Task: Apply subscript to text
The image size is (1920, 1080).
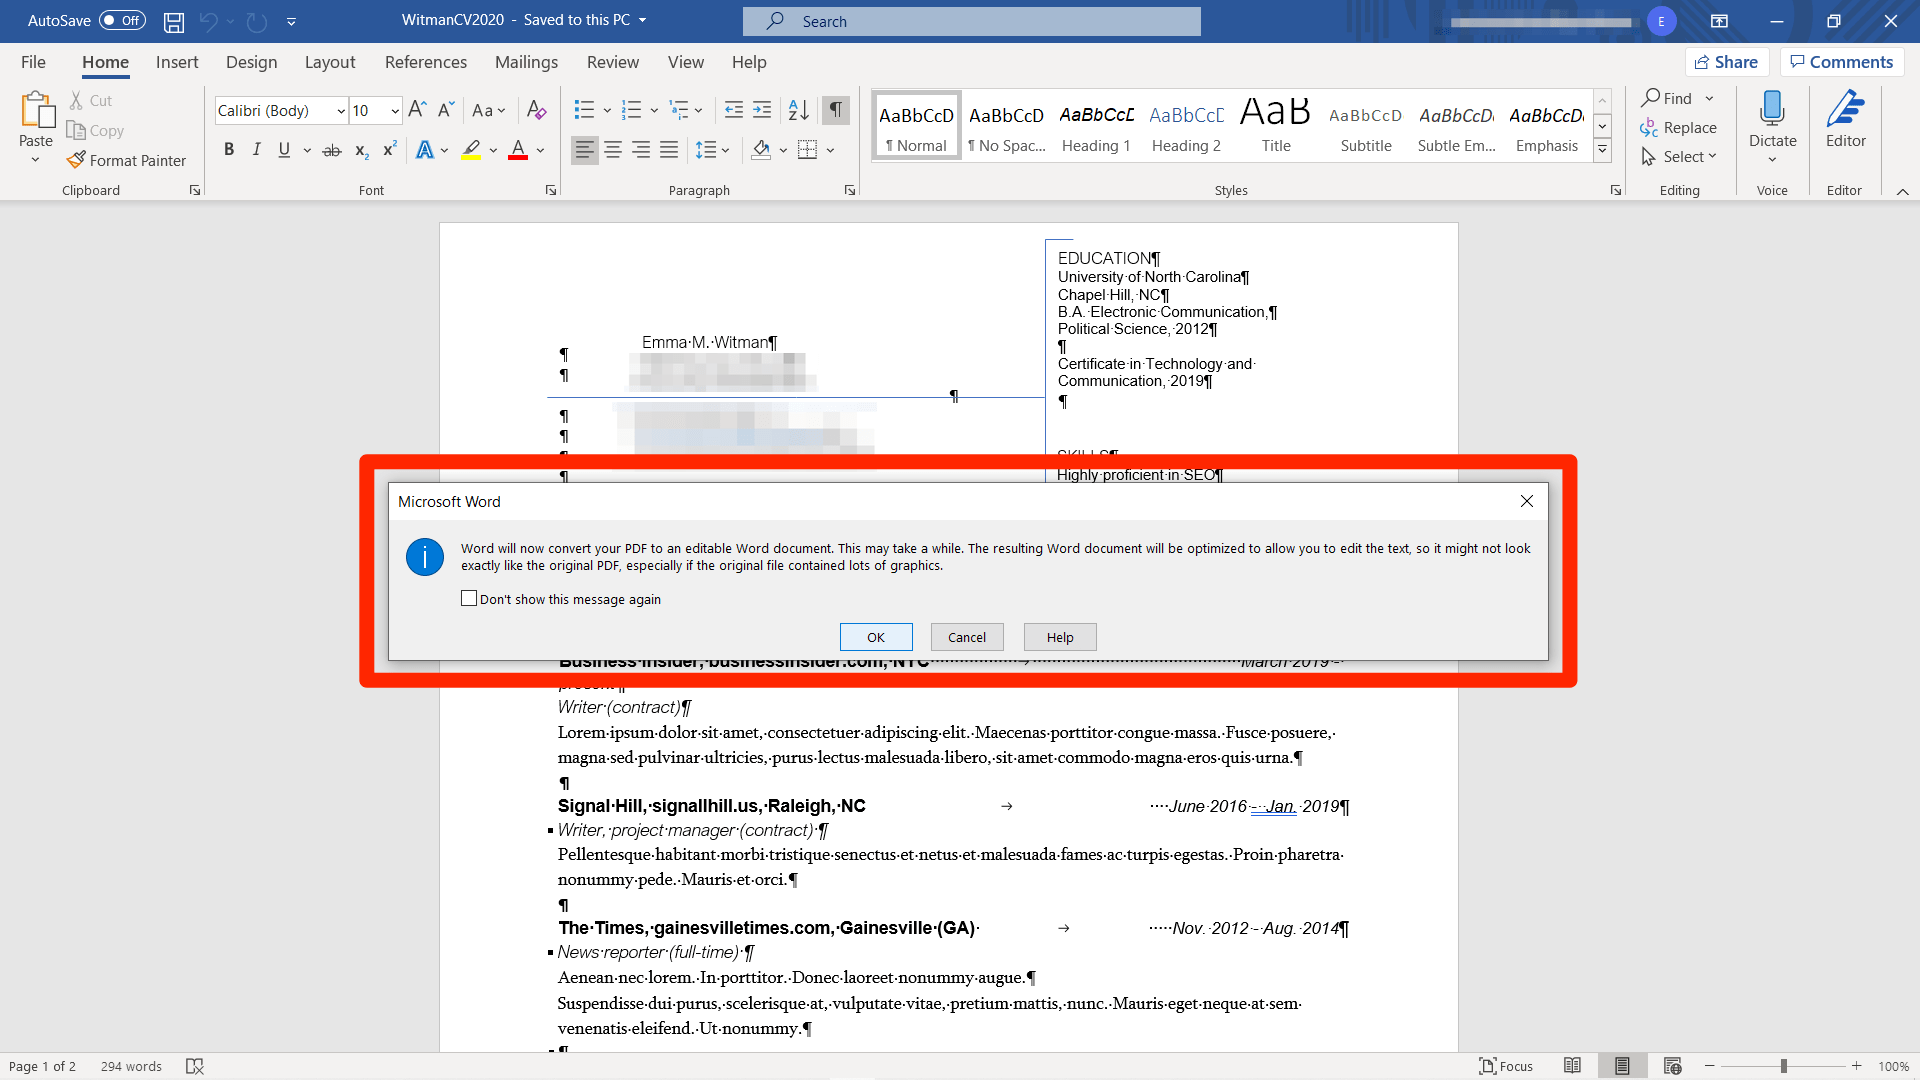Action: (361, 150)
